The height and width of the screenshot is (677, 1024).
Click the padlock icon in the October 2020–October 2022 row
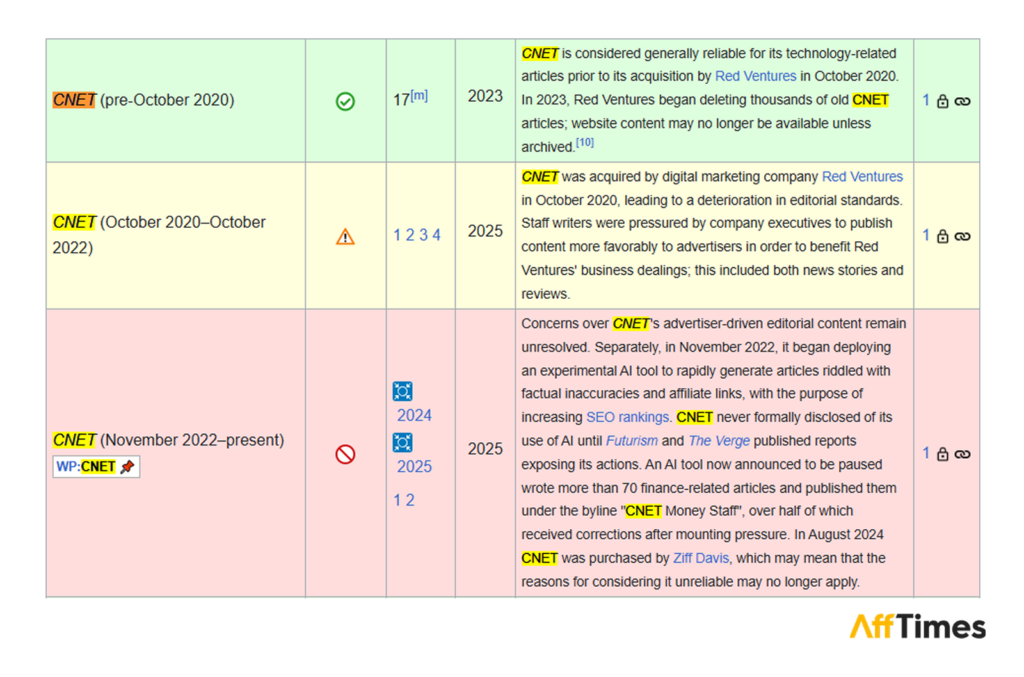click(x=942, y=236)
